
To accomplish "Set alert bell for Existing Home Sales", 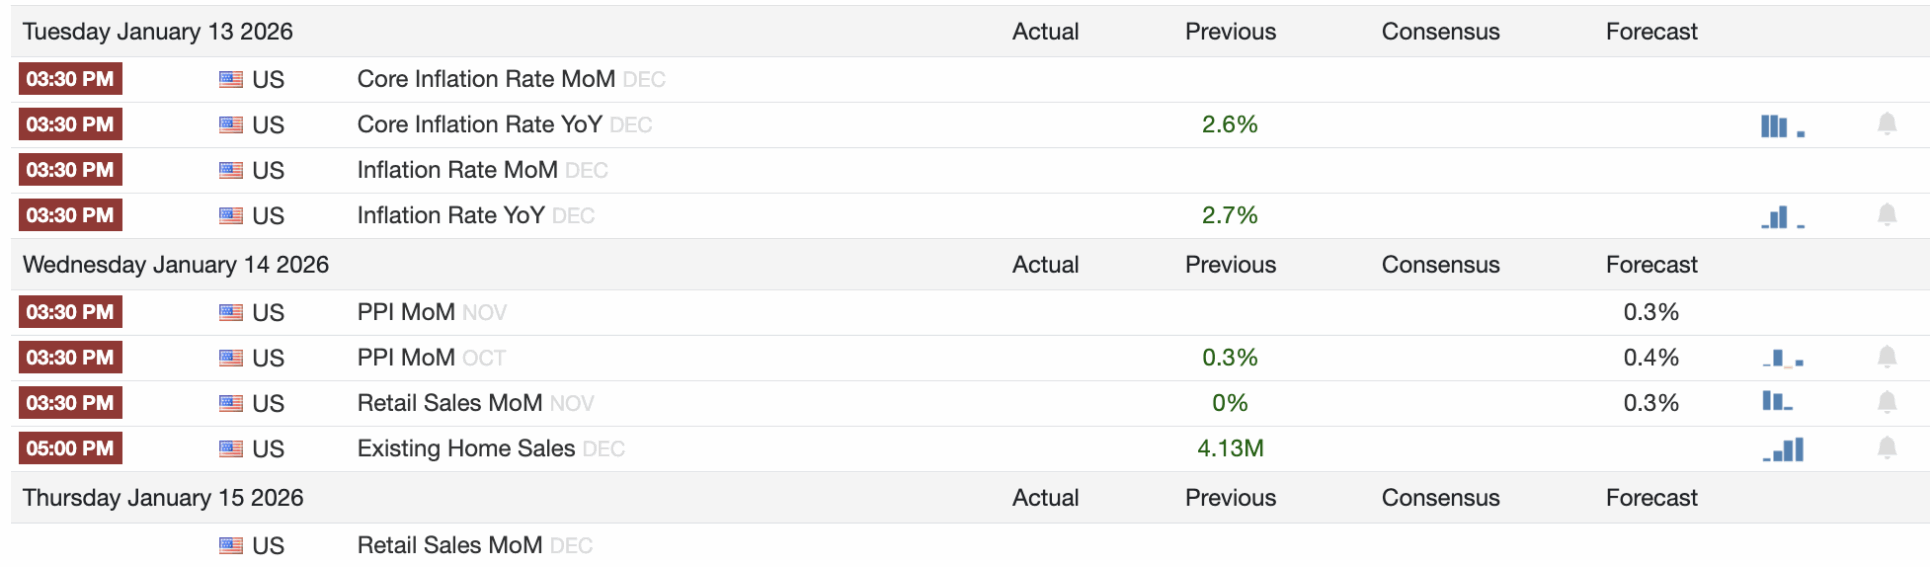I will [1886, 448].
